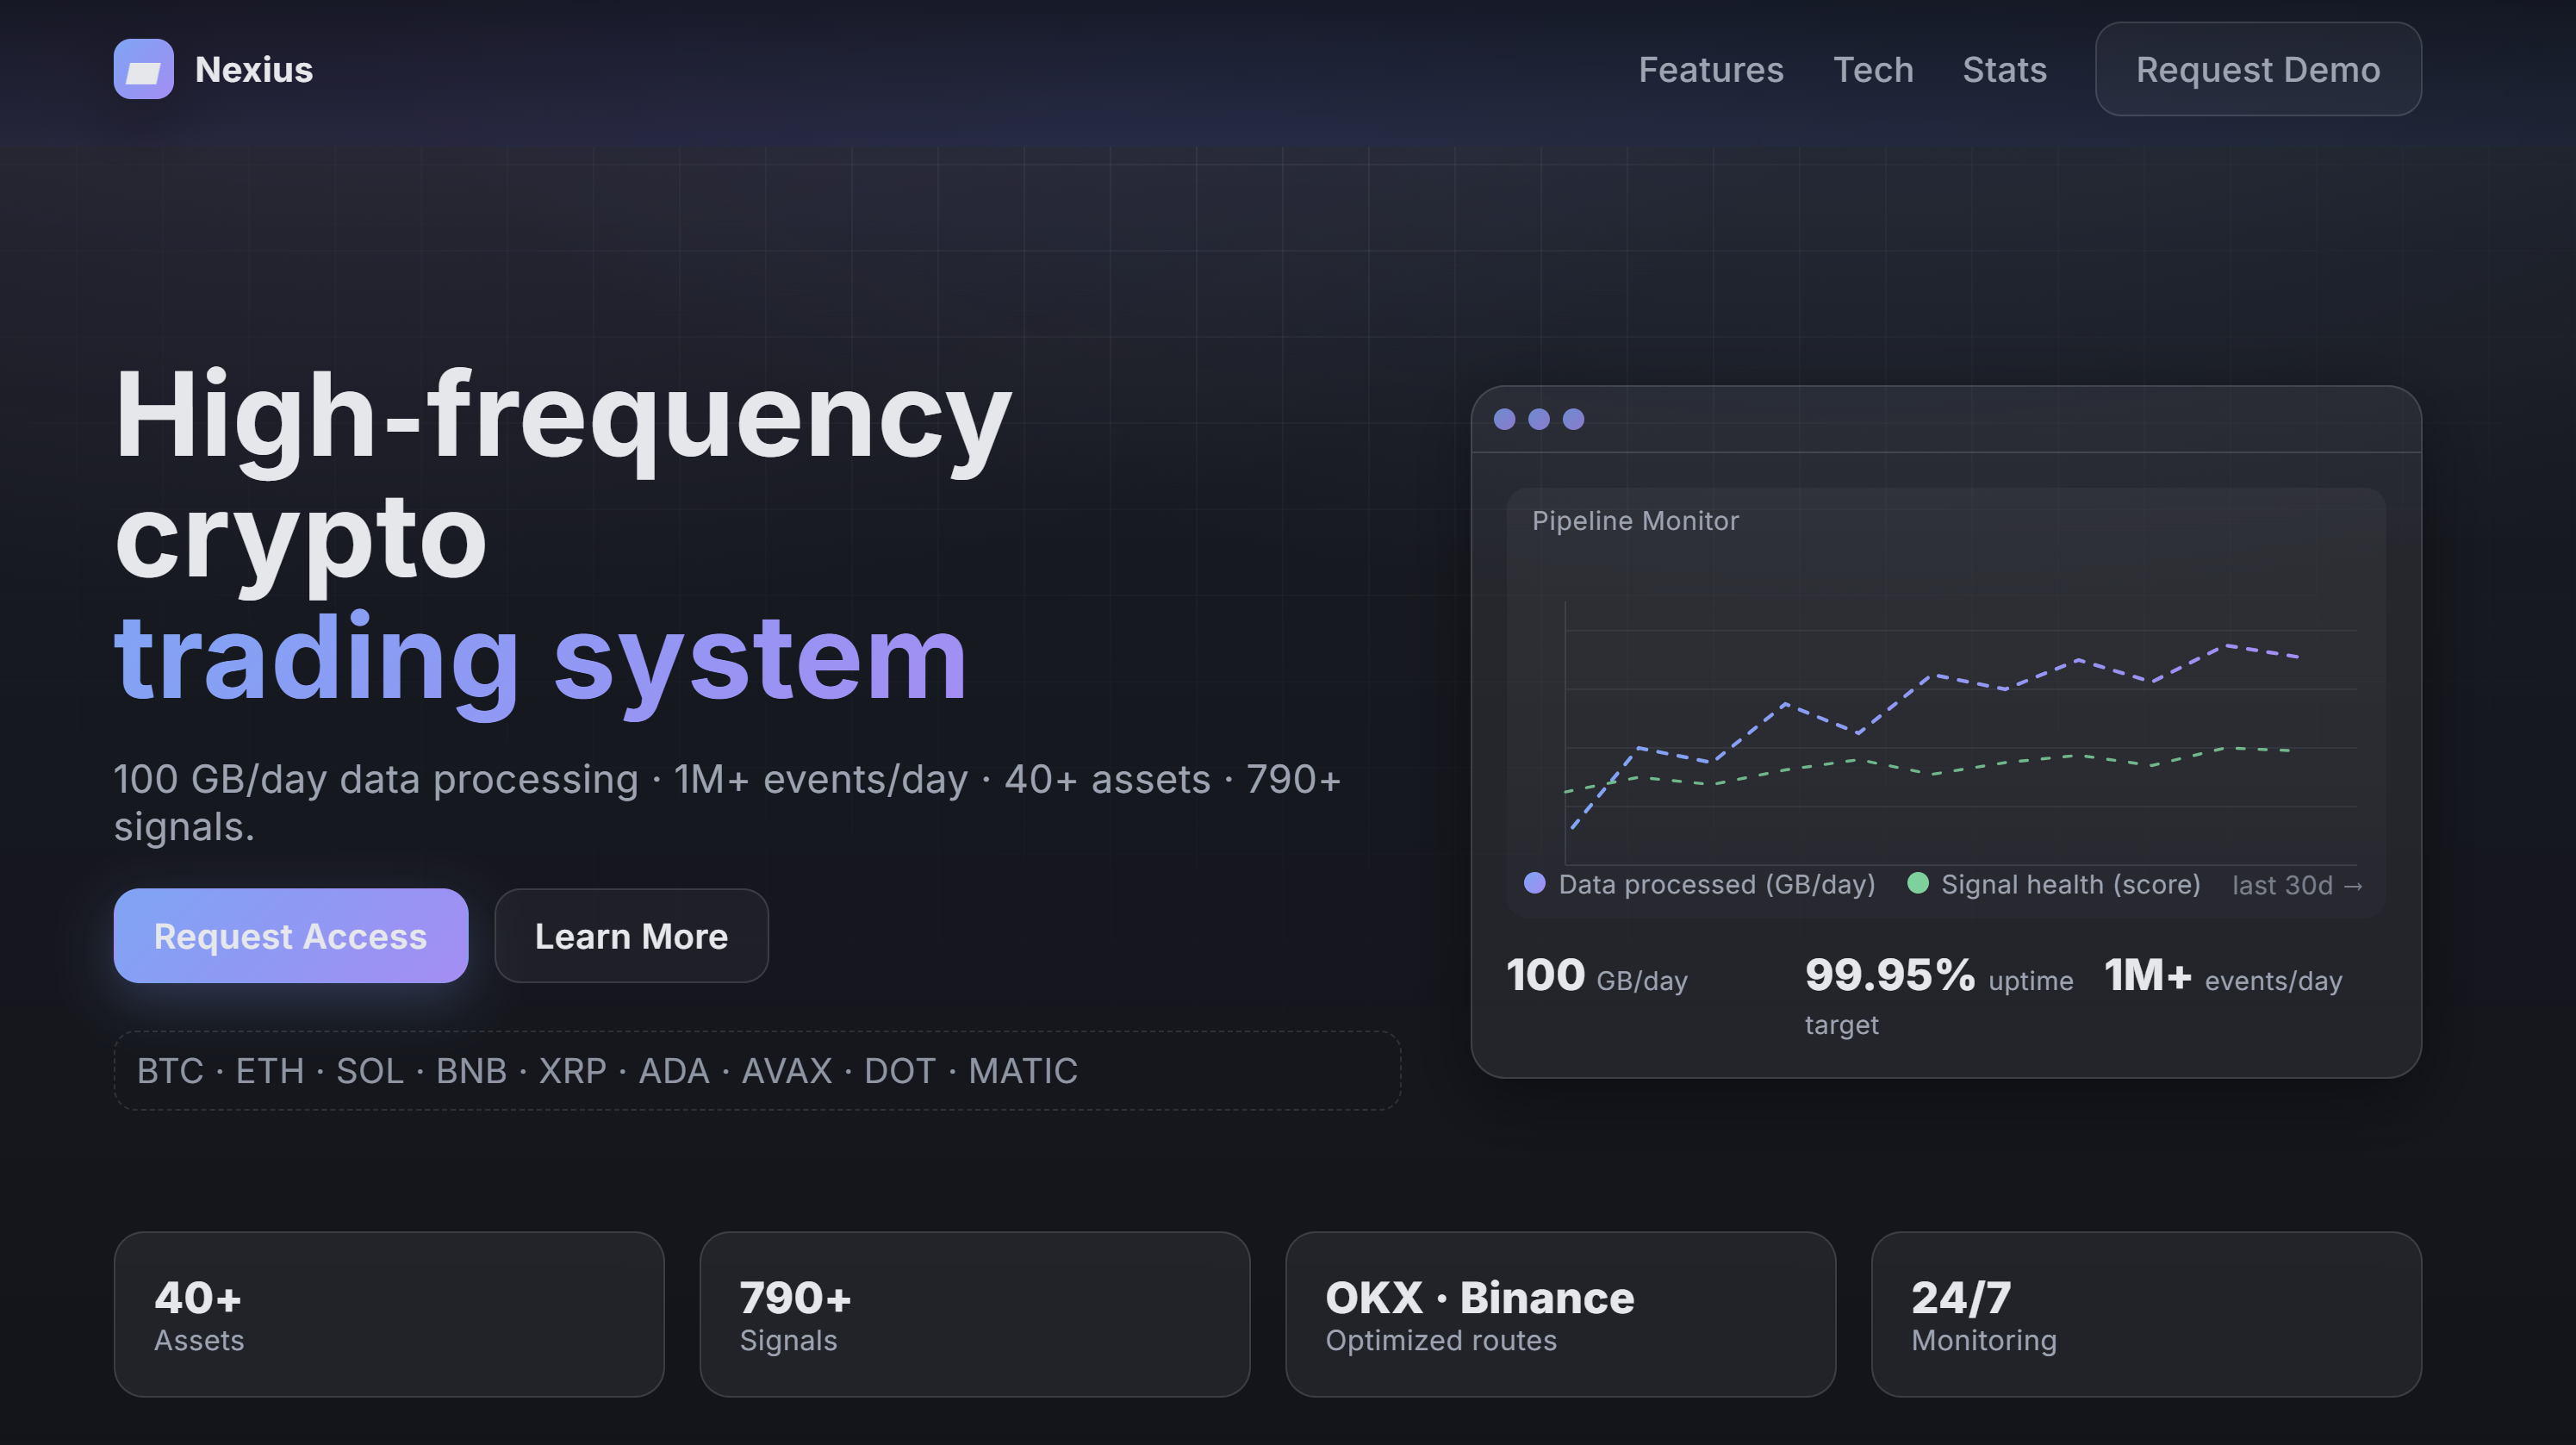Select Tech in the navigation

tap(1874, 69)
